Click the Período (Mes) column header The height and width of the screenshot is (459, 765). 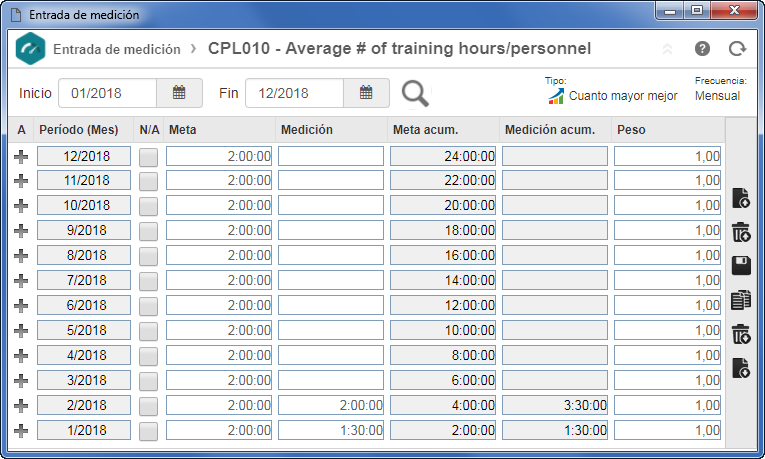[x=79, y=130]
